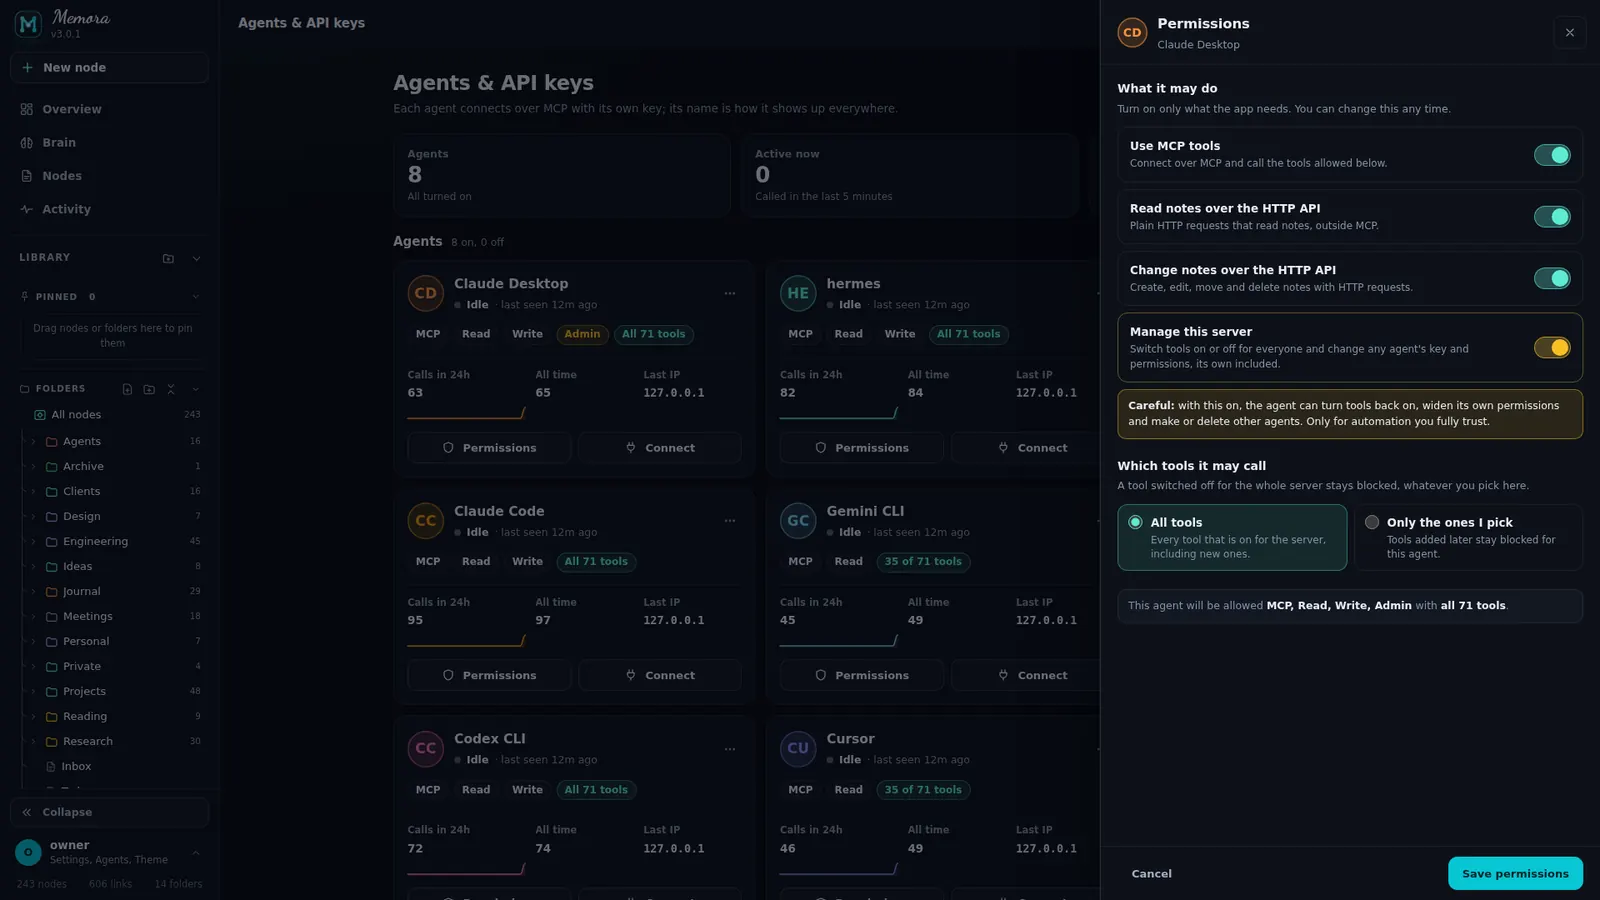Expand the Engineering folder
Viewport: 1600px width, 900px height.
coord(33,542)
